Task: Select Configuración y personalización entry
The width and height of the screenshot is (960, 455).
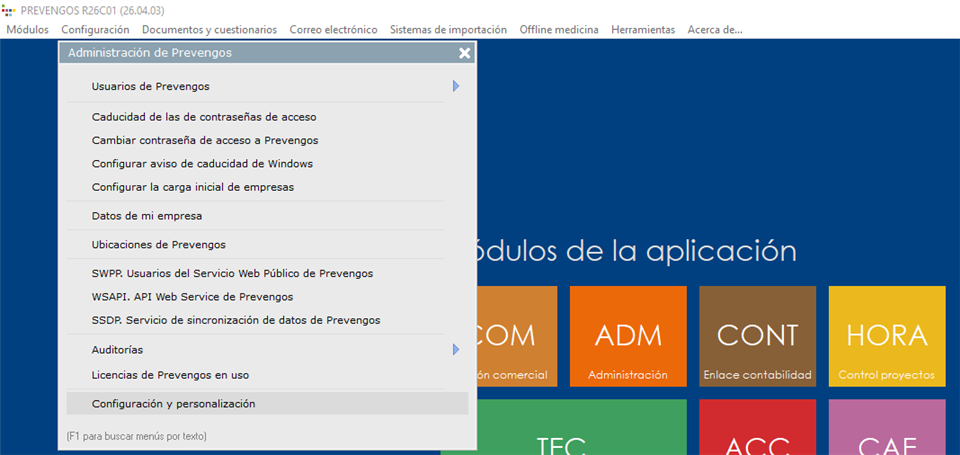Action: [x=173, y=404]
